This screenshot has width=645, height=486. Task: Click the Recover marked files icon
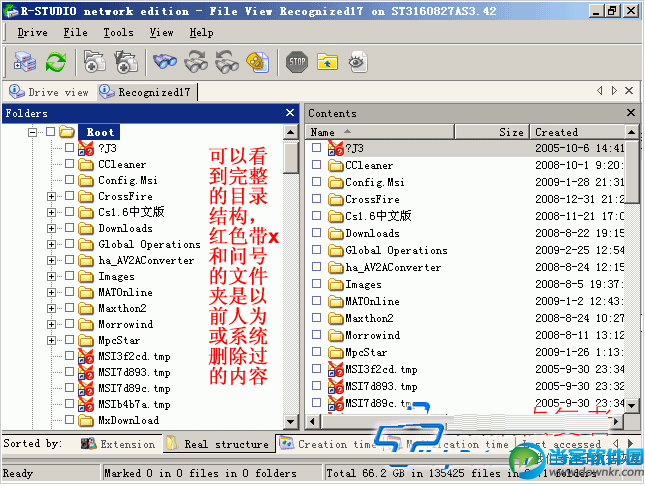(x=126, y=62)
